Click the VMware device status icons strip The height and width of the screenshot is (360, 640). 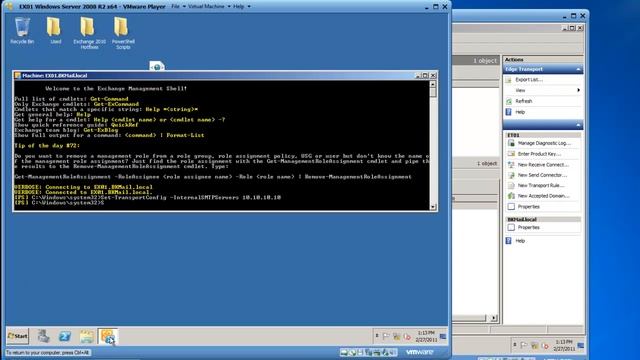pyautogui.click(x=368, y=352)
